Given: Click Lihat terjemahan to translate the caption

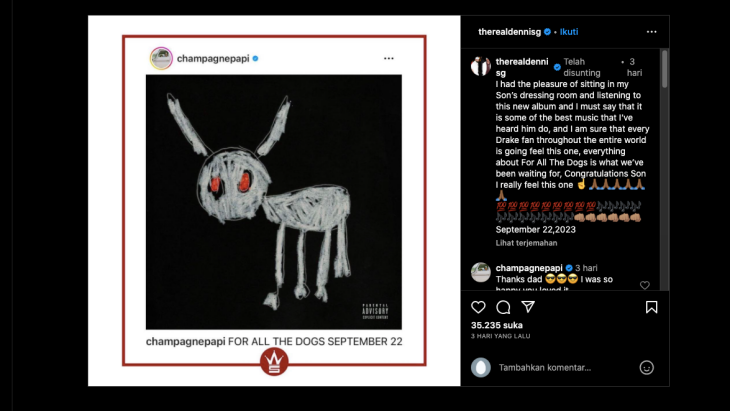Looking at the screenshot, I should point(526,243).
